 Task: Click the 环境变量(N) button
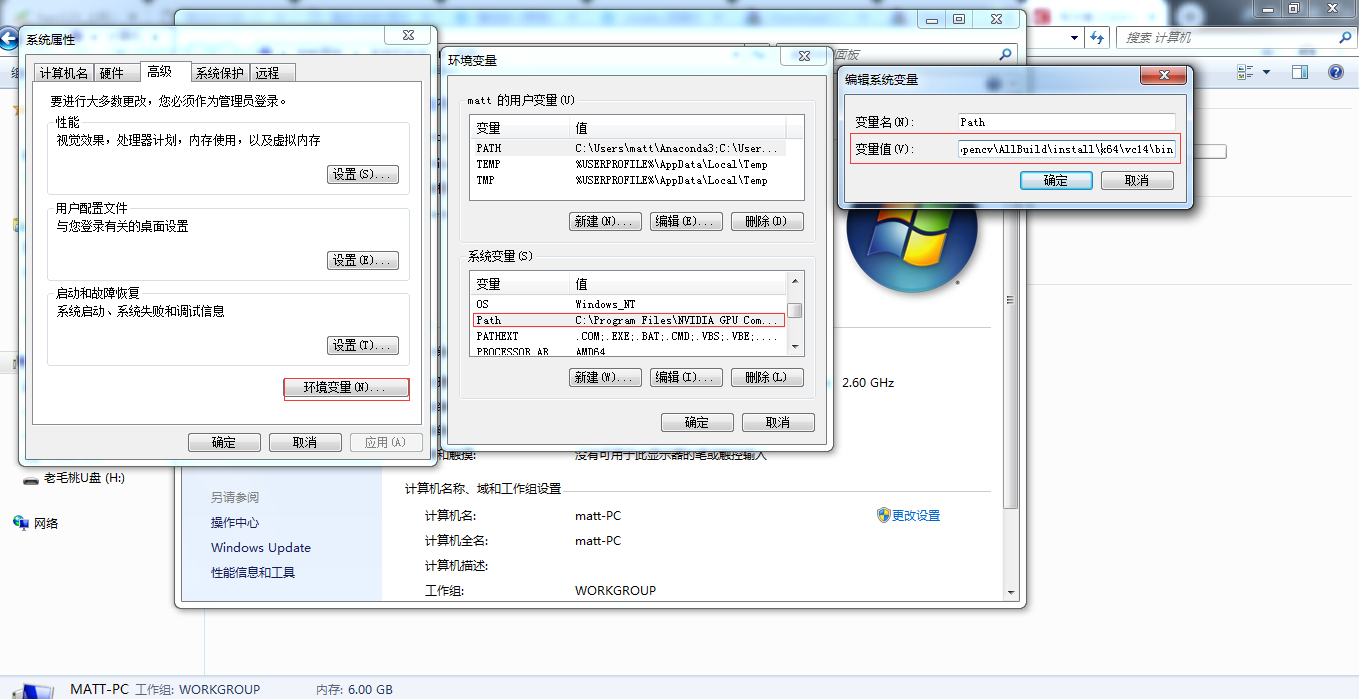pyautogui.click(x=346, y=389)
